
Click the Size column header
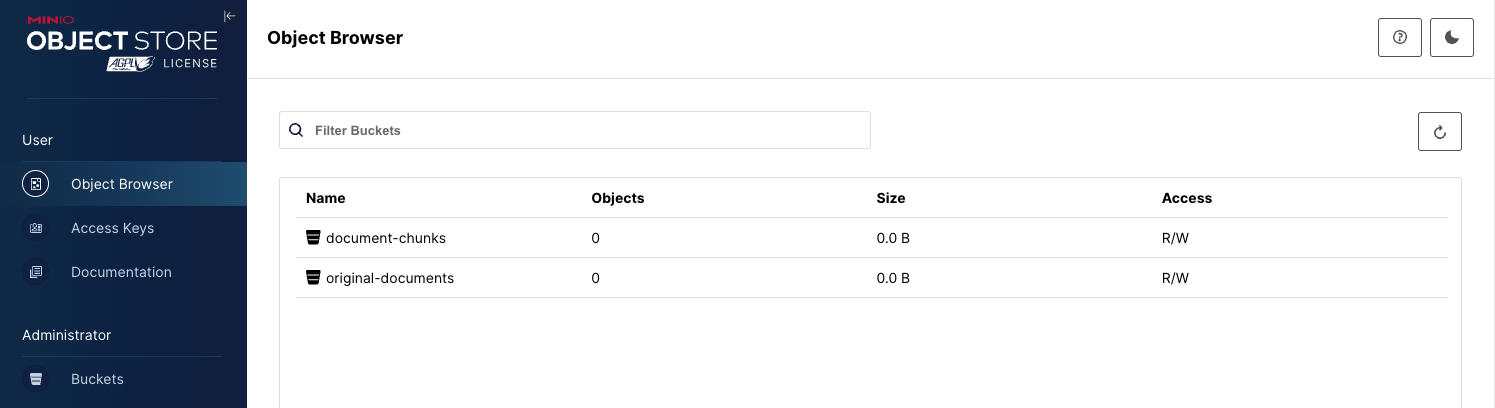pyautogui.click(x=891, y=198)
